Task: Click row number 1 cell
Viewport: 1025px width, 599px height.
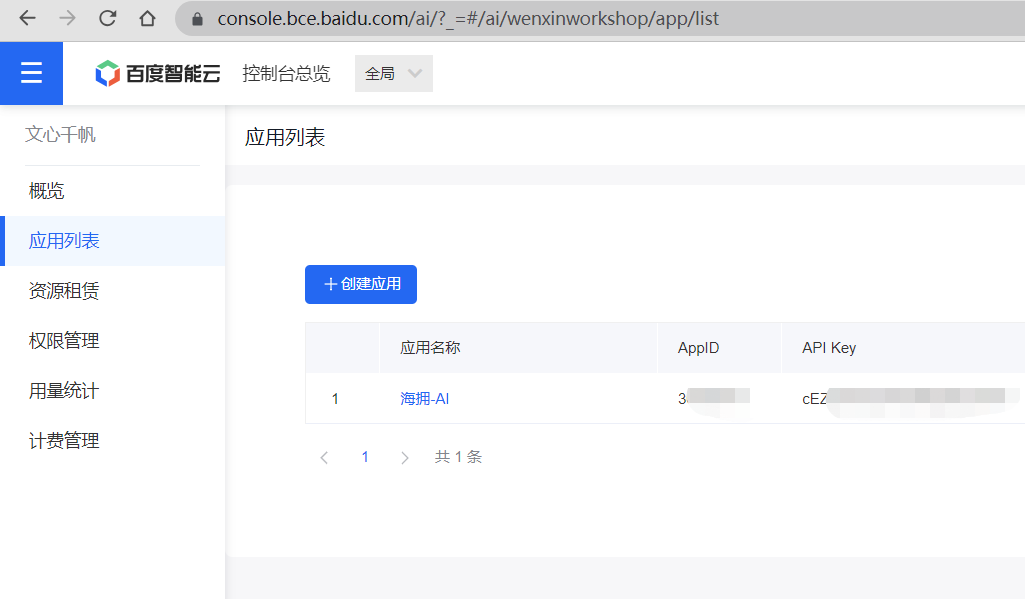Action: [335, 398]
